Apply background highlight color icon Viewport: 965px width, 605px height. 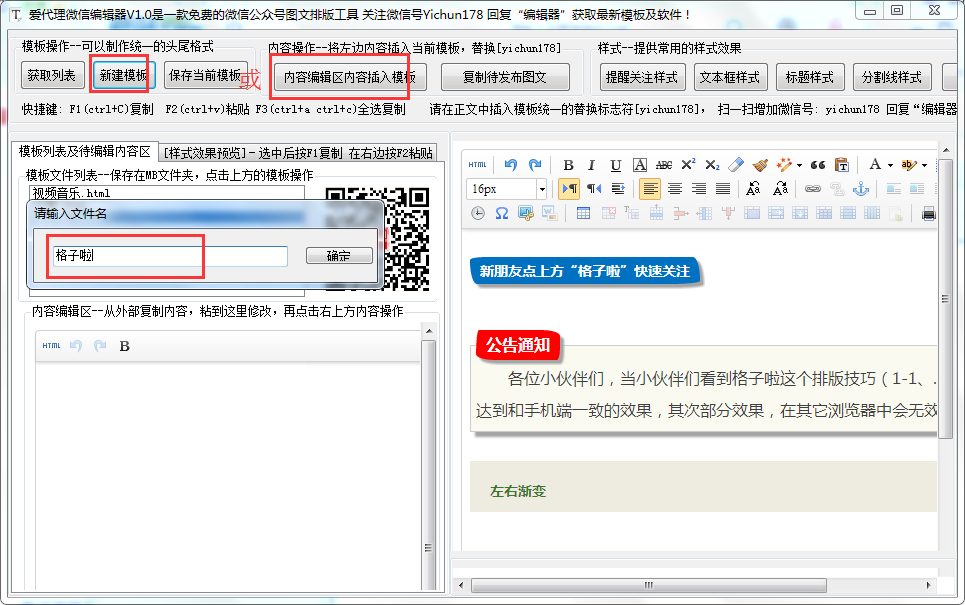[x=908, y=164]
